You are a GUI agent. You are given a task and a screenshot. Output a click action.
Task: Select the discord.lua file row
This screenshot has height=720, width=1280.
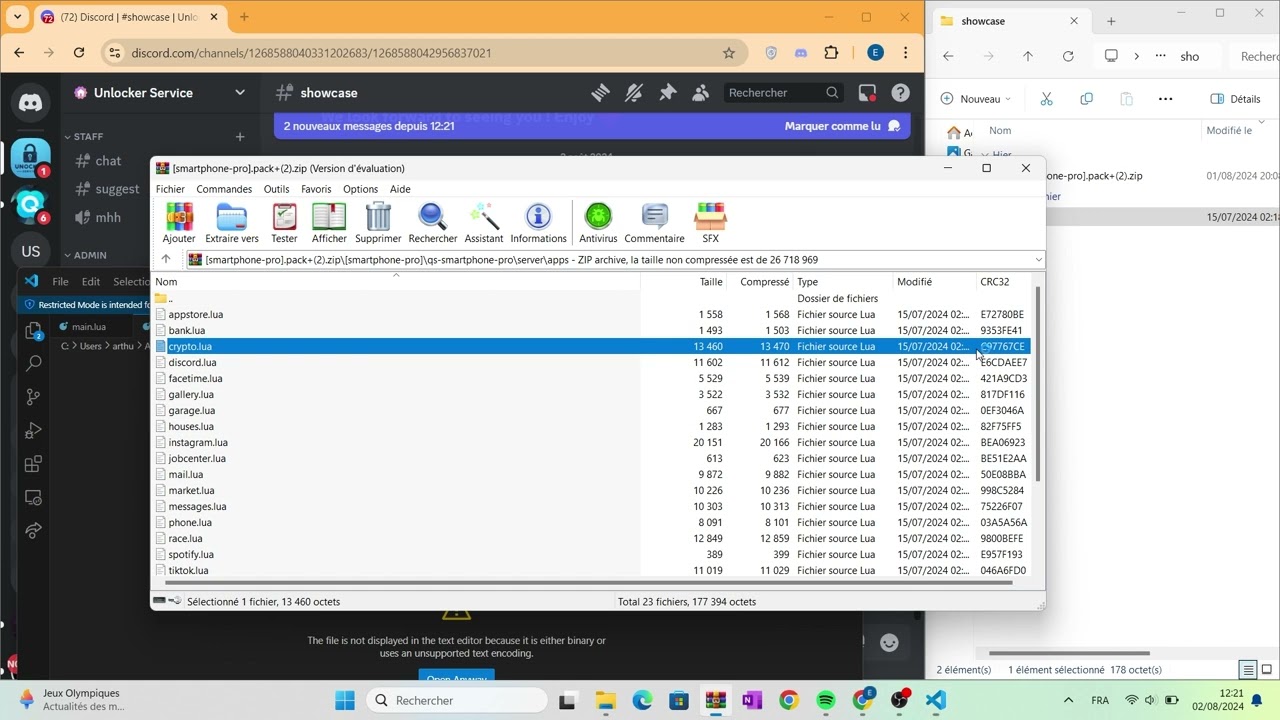(x=591, y=362)
